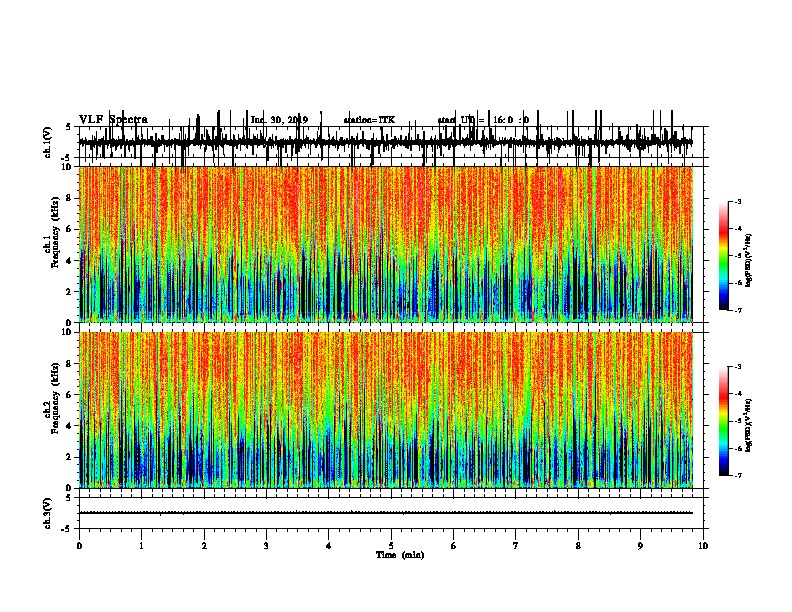
Task: Click the 'ch.3(V)' axis label
Action: tap(48, 513)
